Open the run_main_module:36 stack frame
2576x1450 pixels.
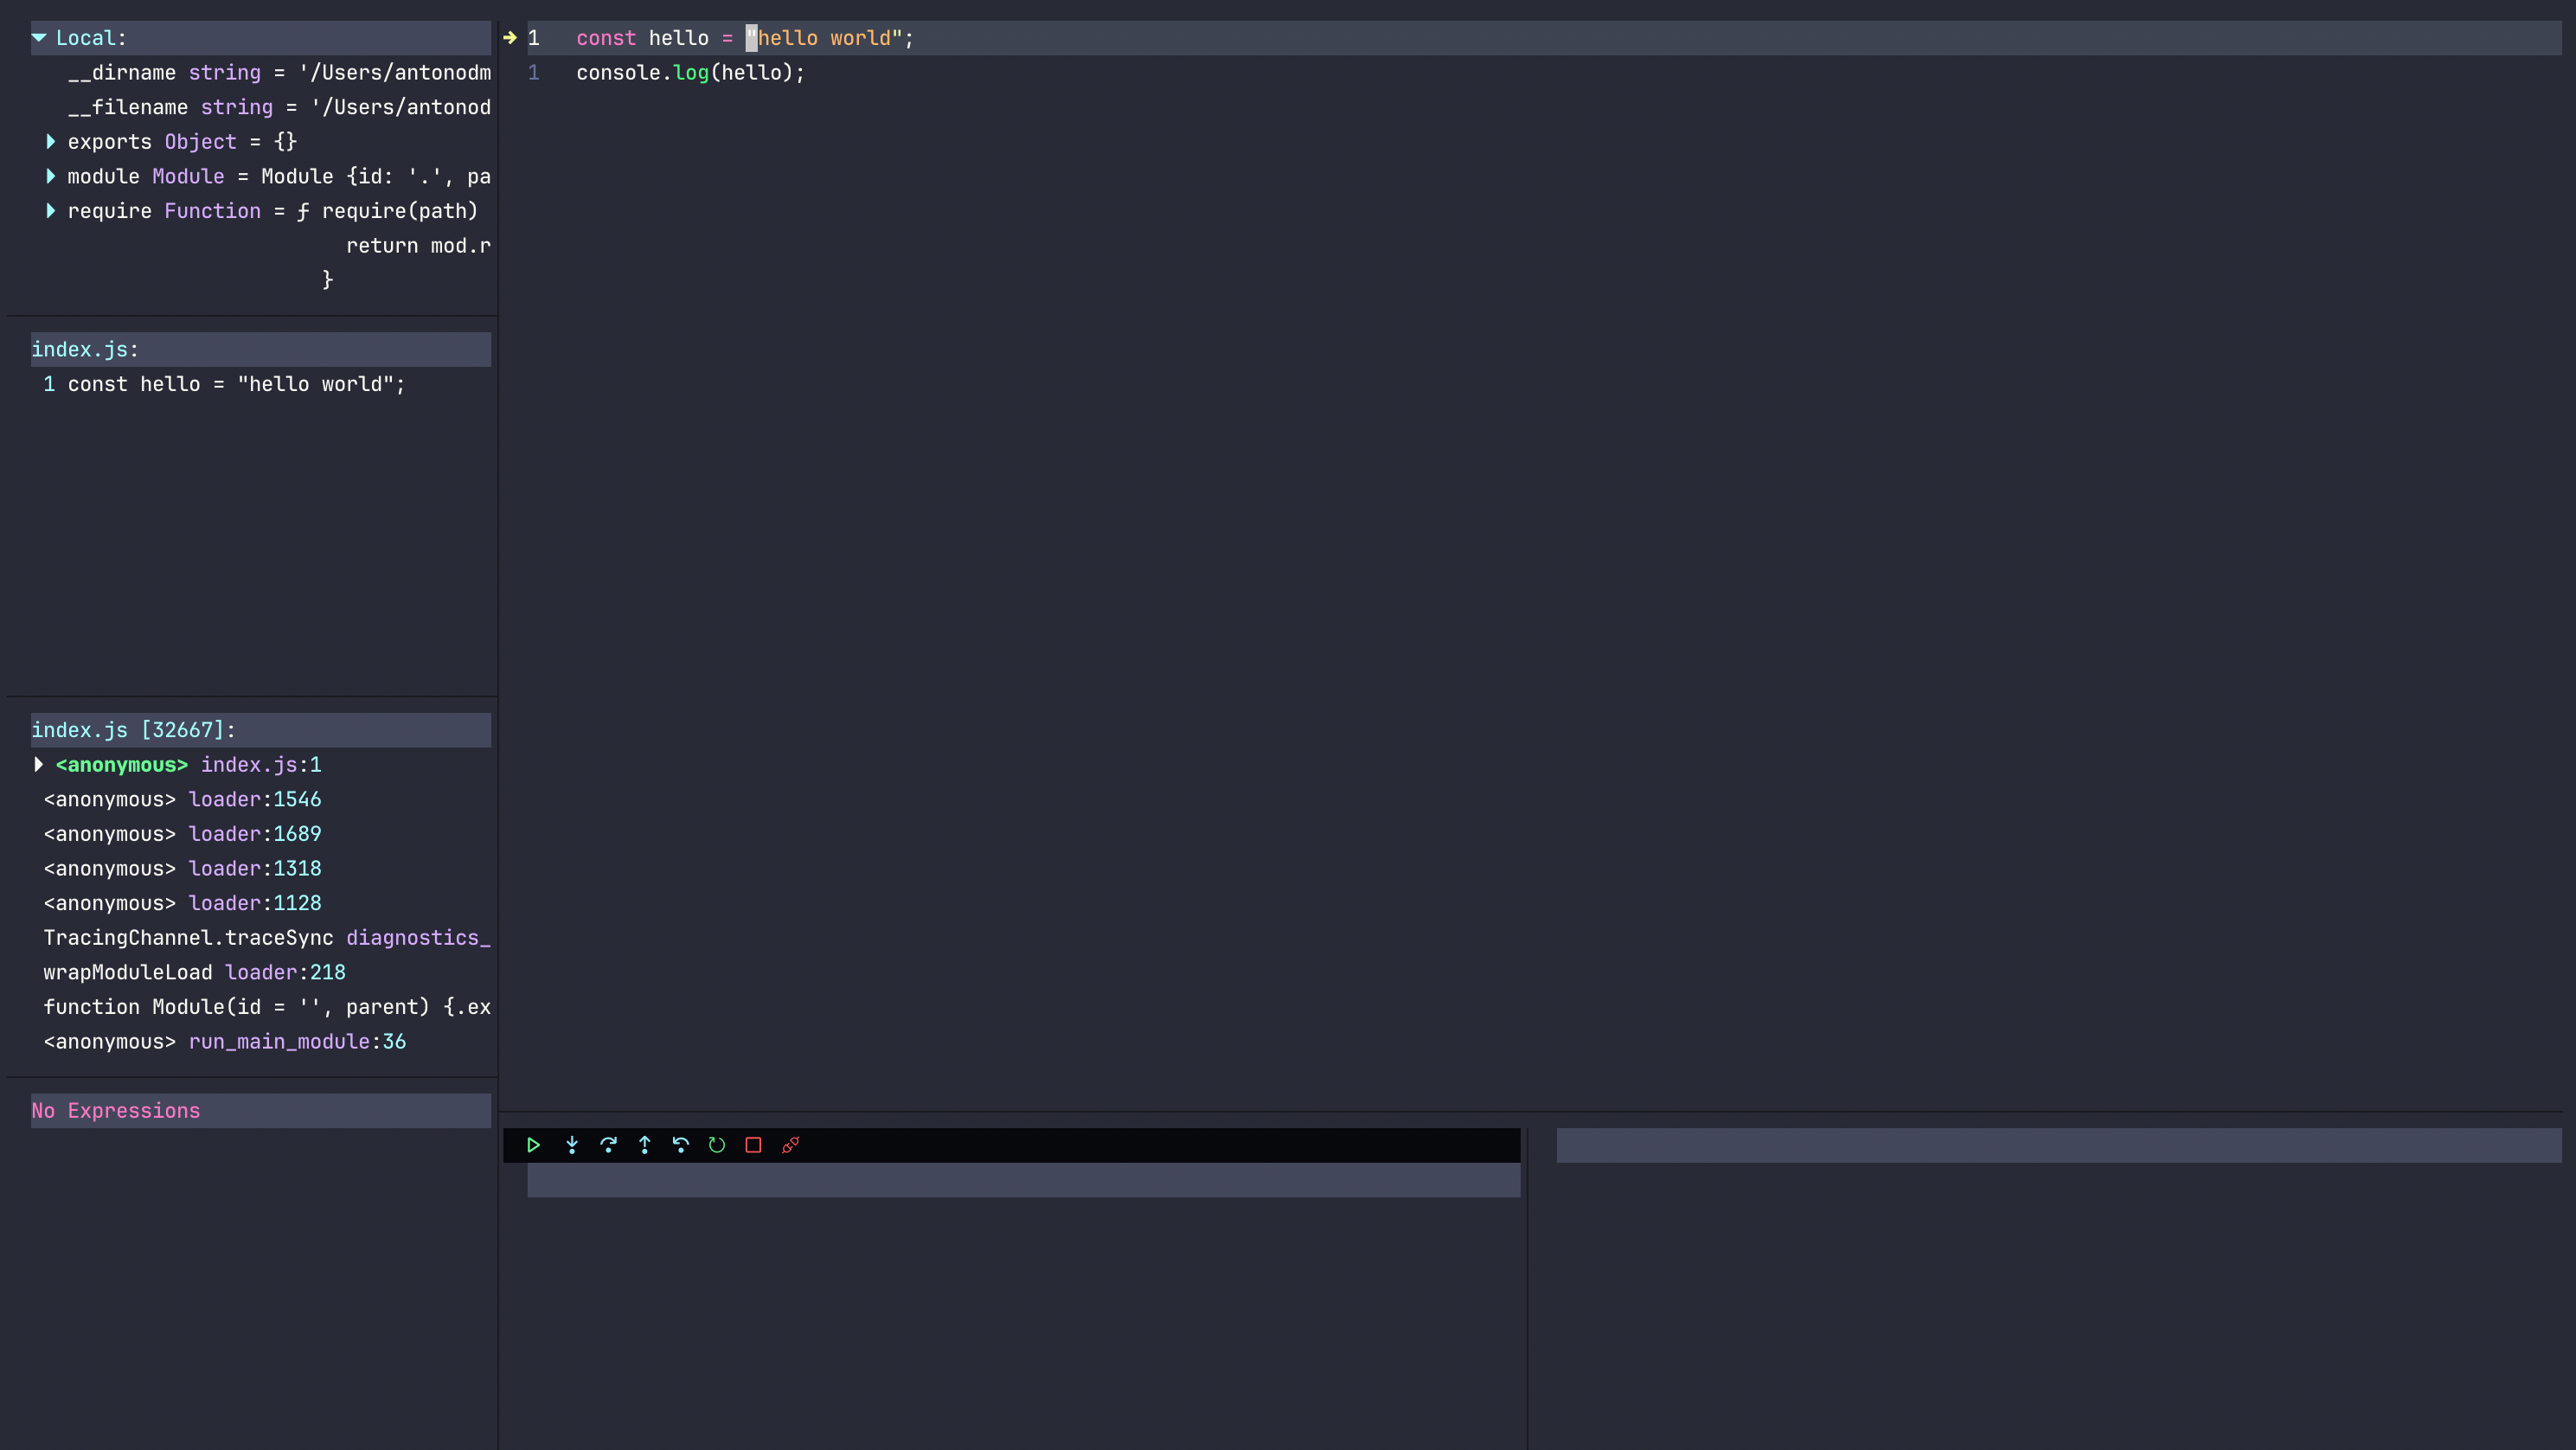coord(224,1042)
